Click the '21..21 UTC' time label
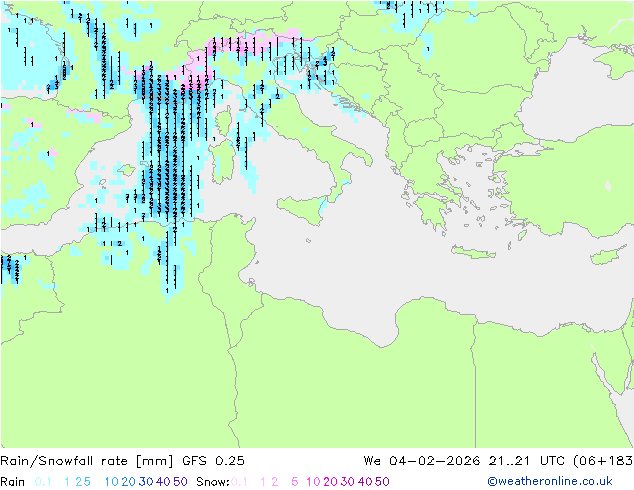The width and height of the screenshot is (634, 490). (x=526, y=461)
